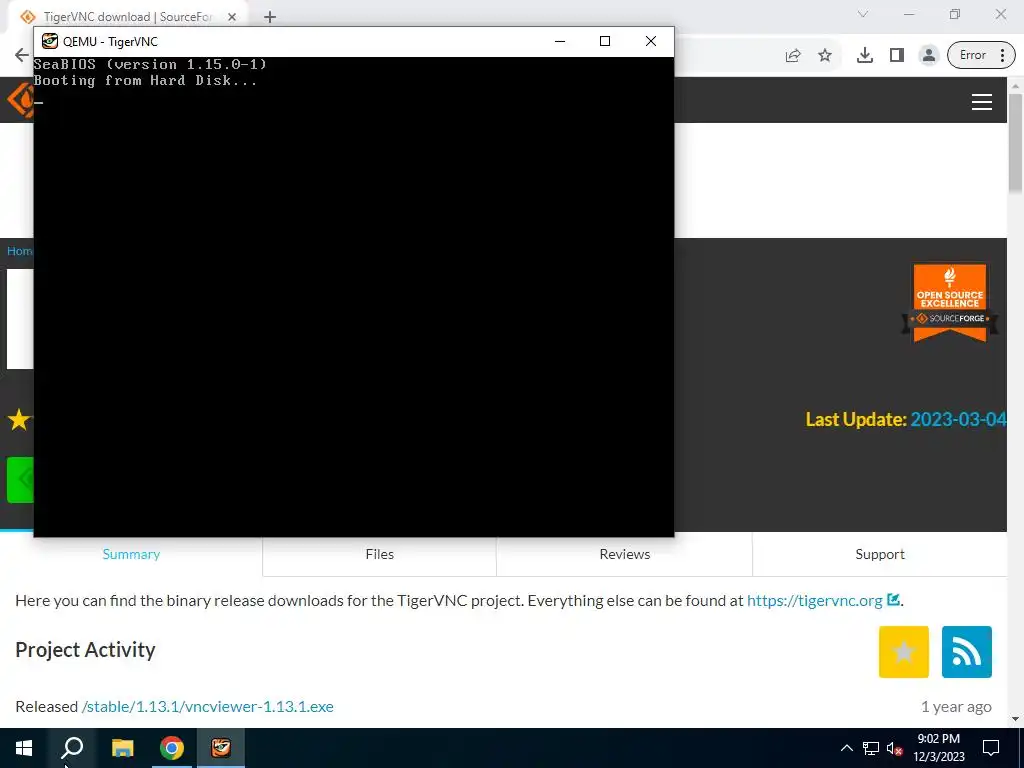Click the TigerVNC icon in QEMU title bar

pyautogui.click(x=50, y=41)
